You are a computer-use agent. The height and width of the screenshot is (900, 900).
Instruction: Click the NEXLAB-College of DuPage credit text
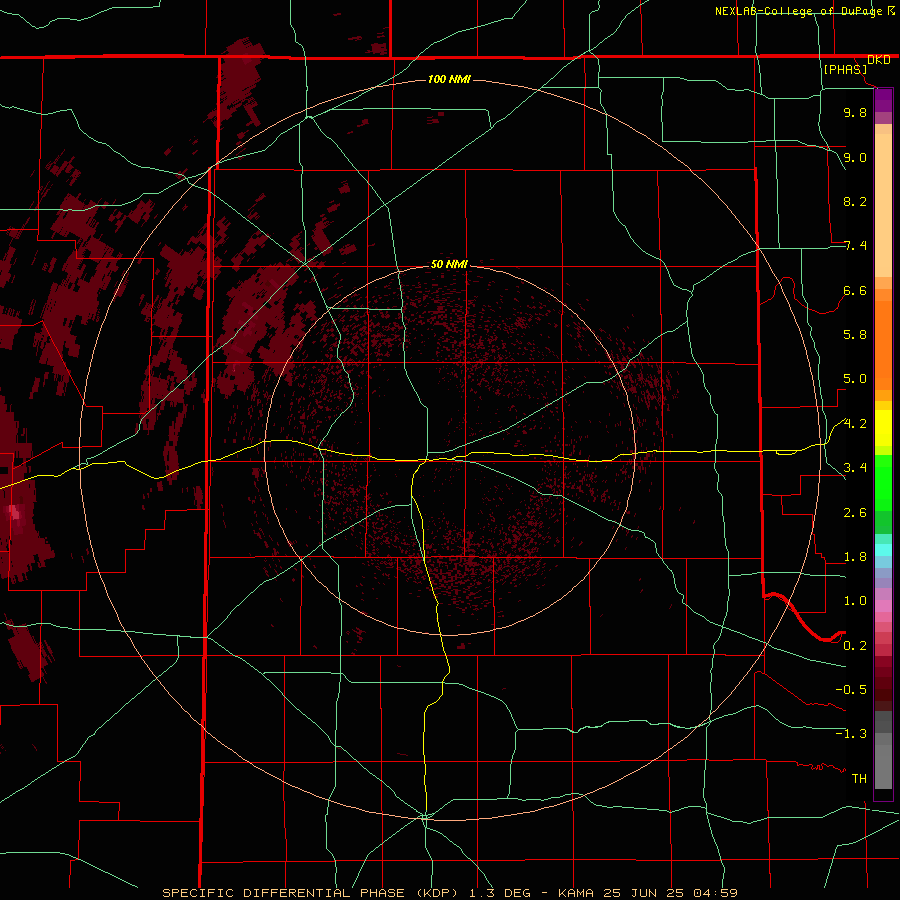pos(798,11)
